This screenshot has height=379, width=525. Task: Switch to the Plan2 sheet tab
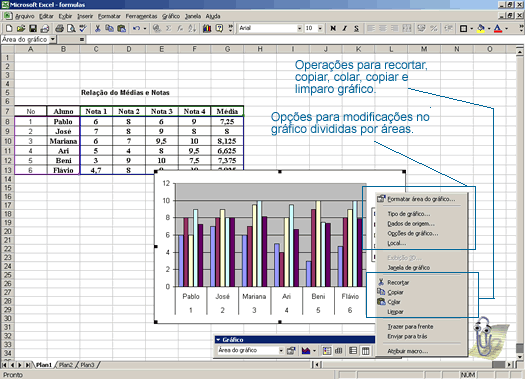tap(66, 365)
